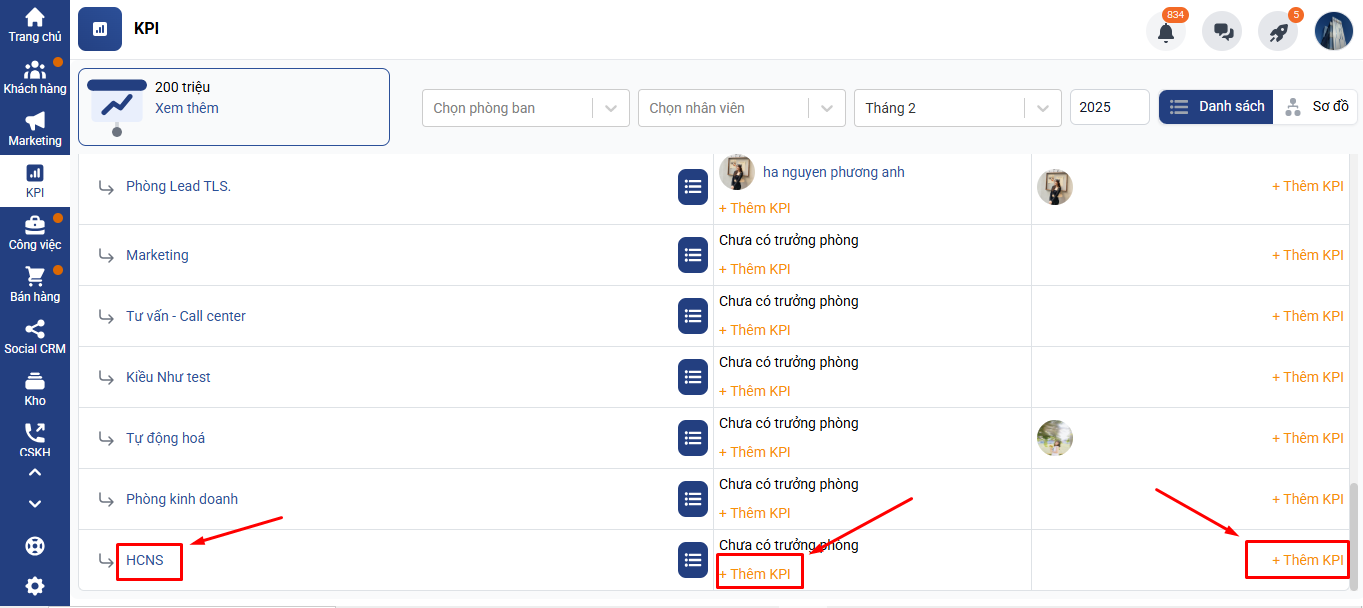Open the user profile avatar

coord(1334,32)
